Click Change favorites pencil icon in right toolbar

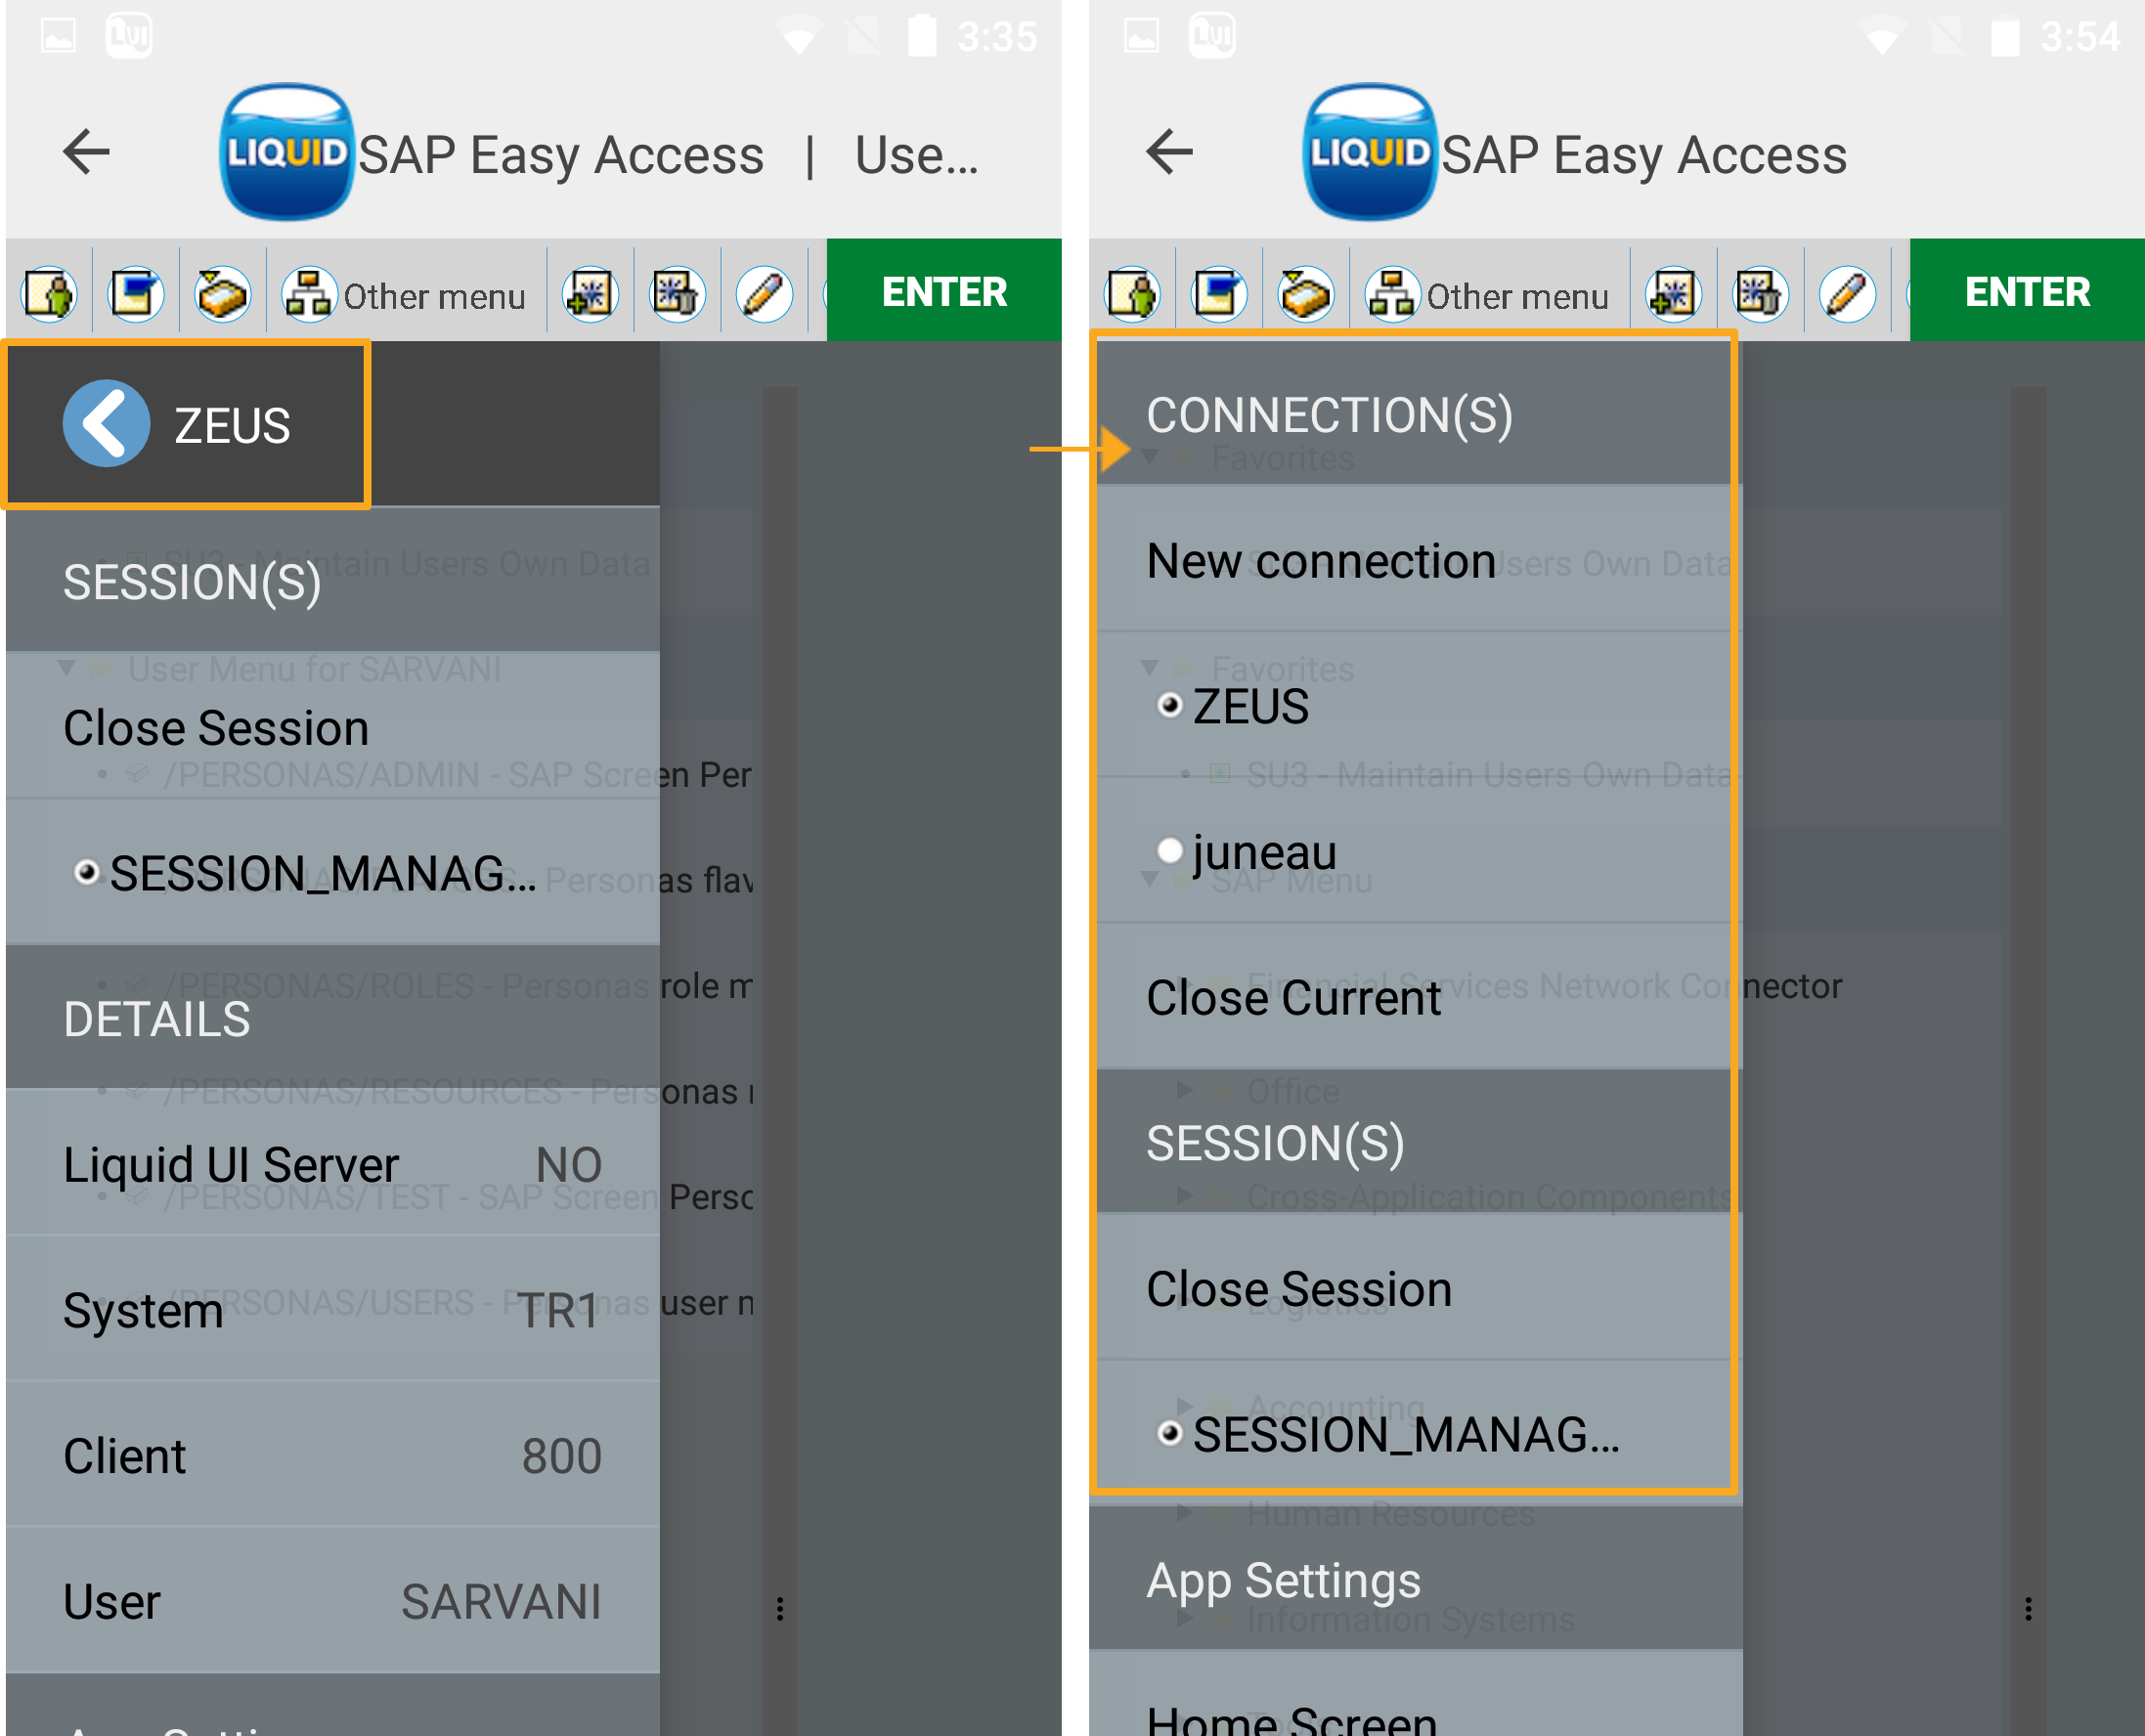pos(1847,294)
